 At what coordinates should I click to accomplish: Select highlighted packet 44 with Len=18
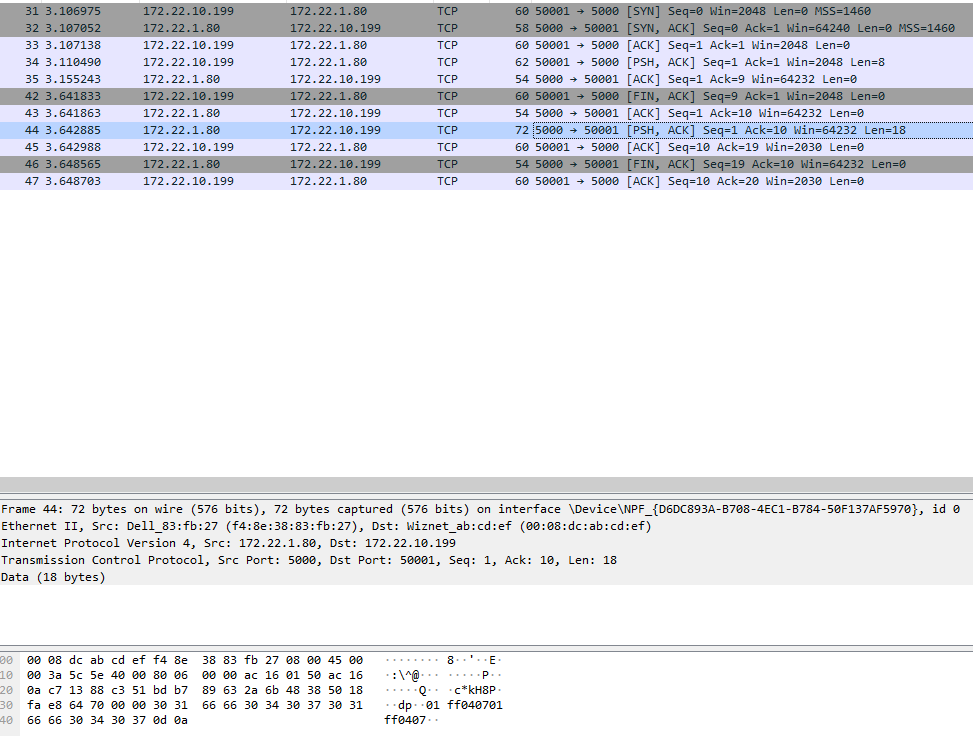[486, 130]
